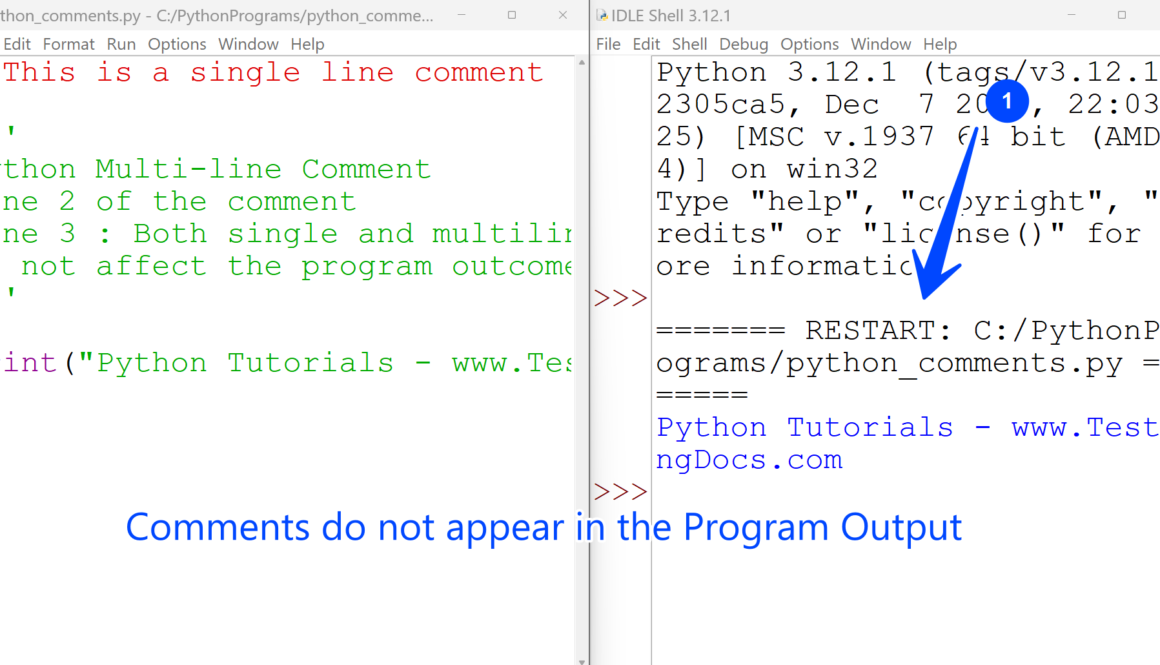Open the Run menu in the editor
The height and width of the screenshot is (665, 1160).
(121, 44)
